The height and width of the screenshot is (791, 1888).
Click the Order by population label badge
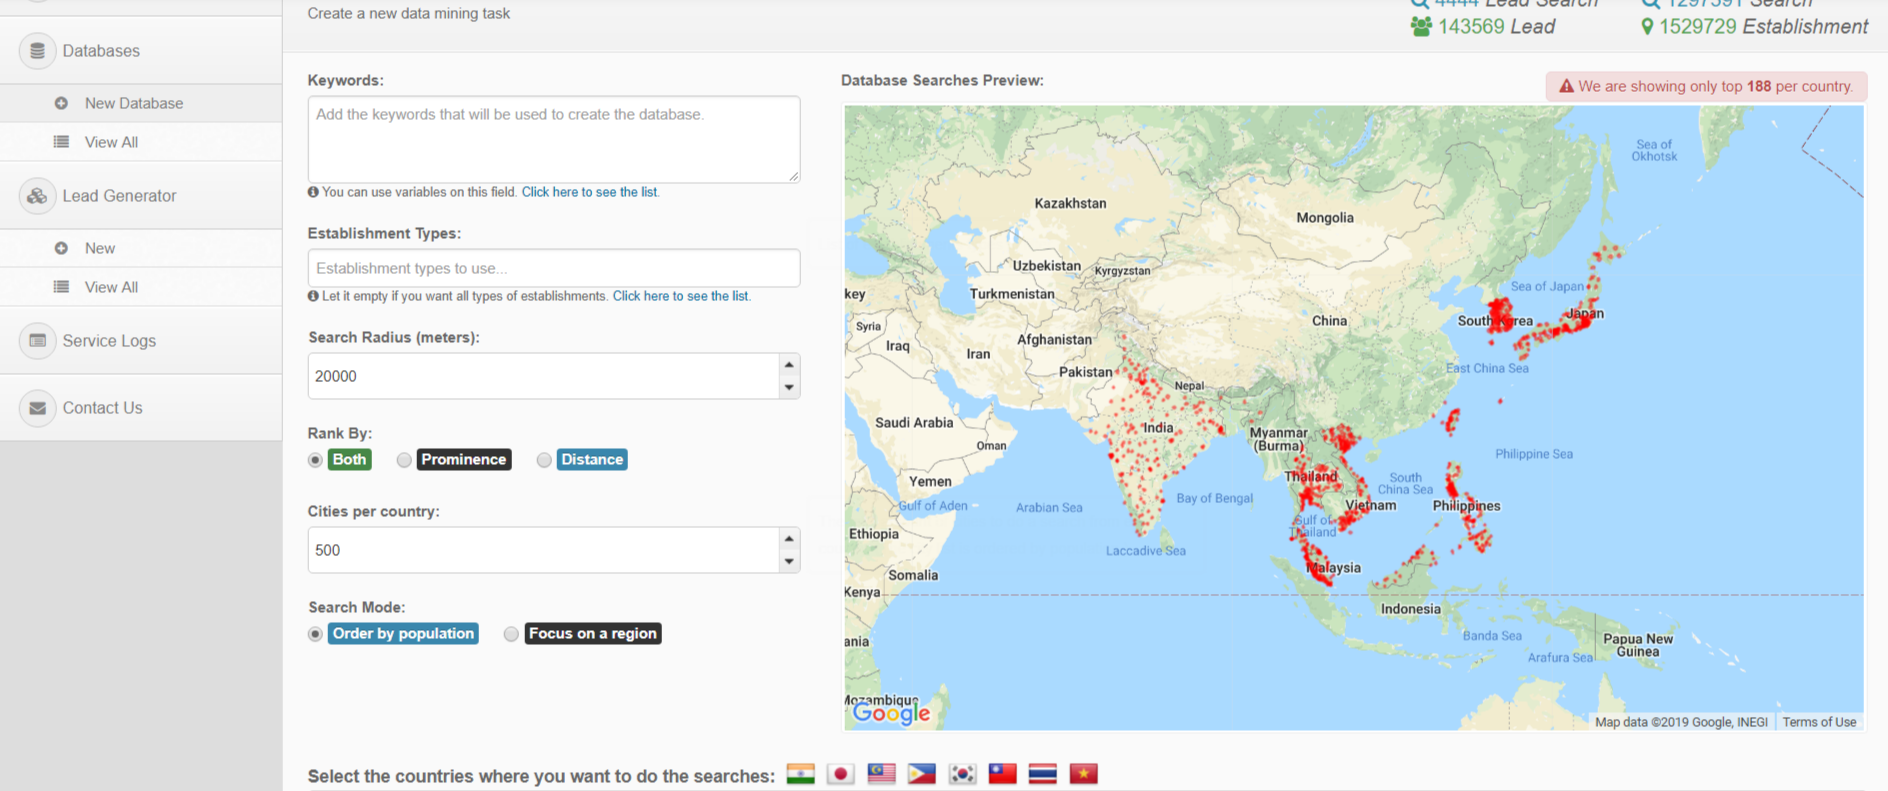tap(403, 634)
